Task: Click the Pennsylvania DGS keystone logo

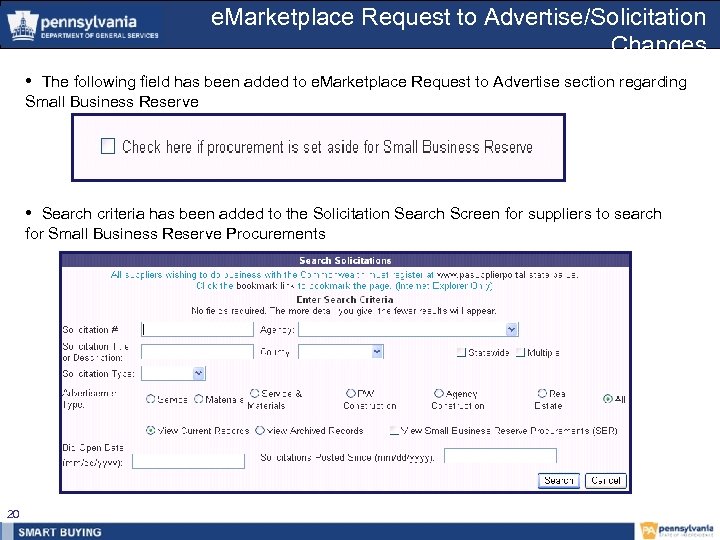Action: pos(21,26)
